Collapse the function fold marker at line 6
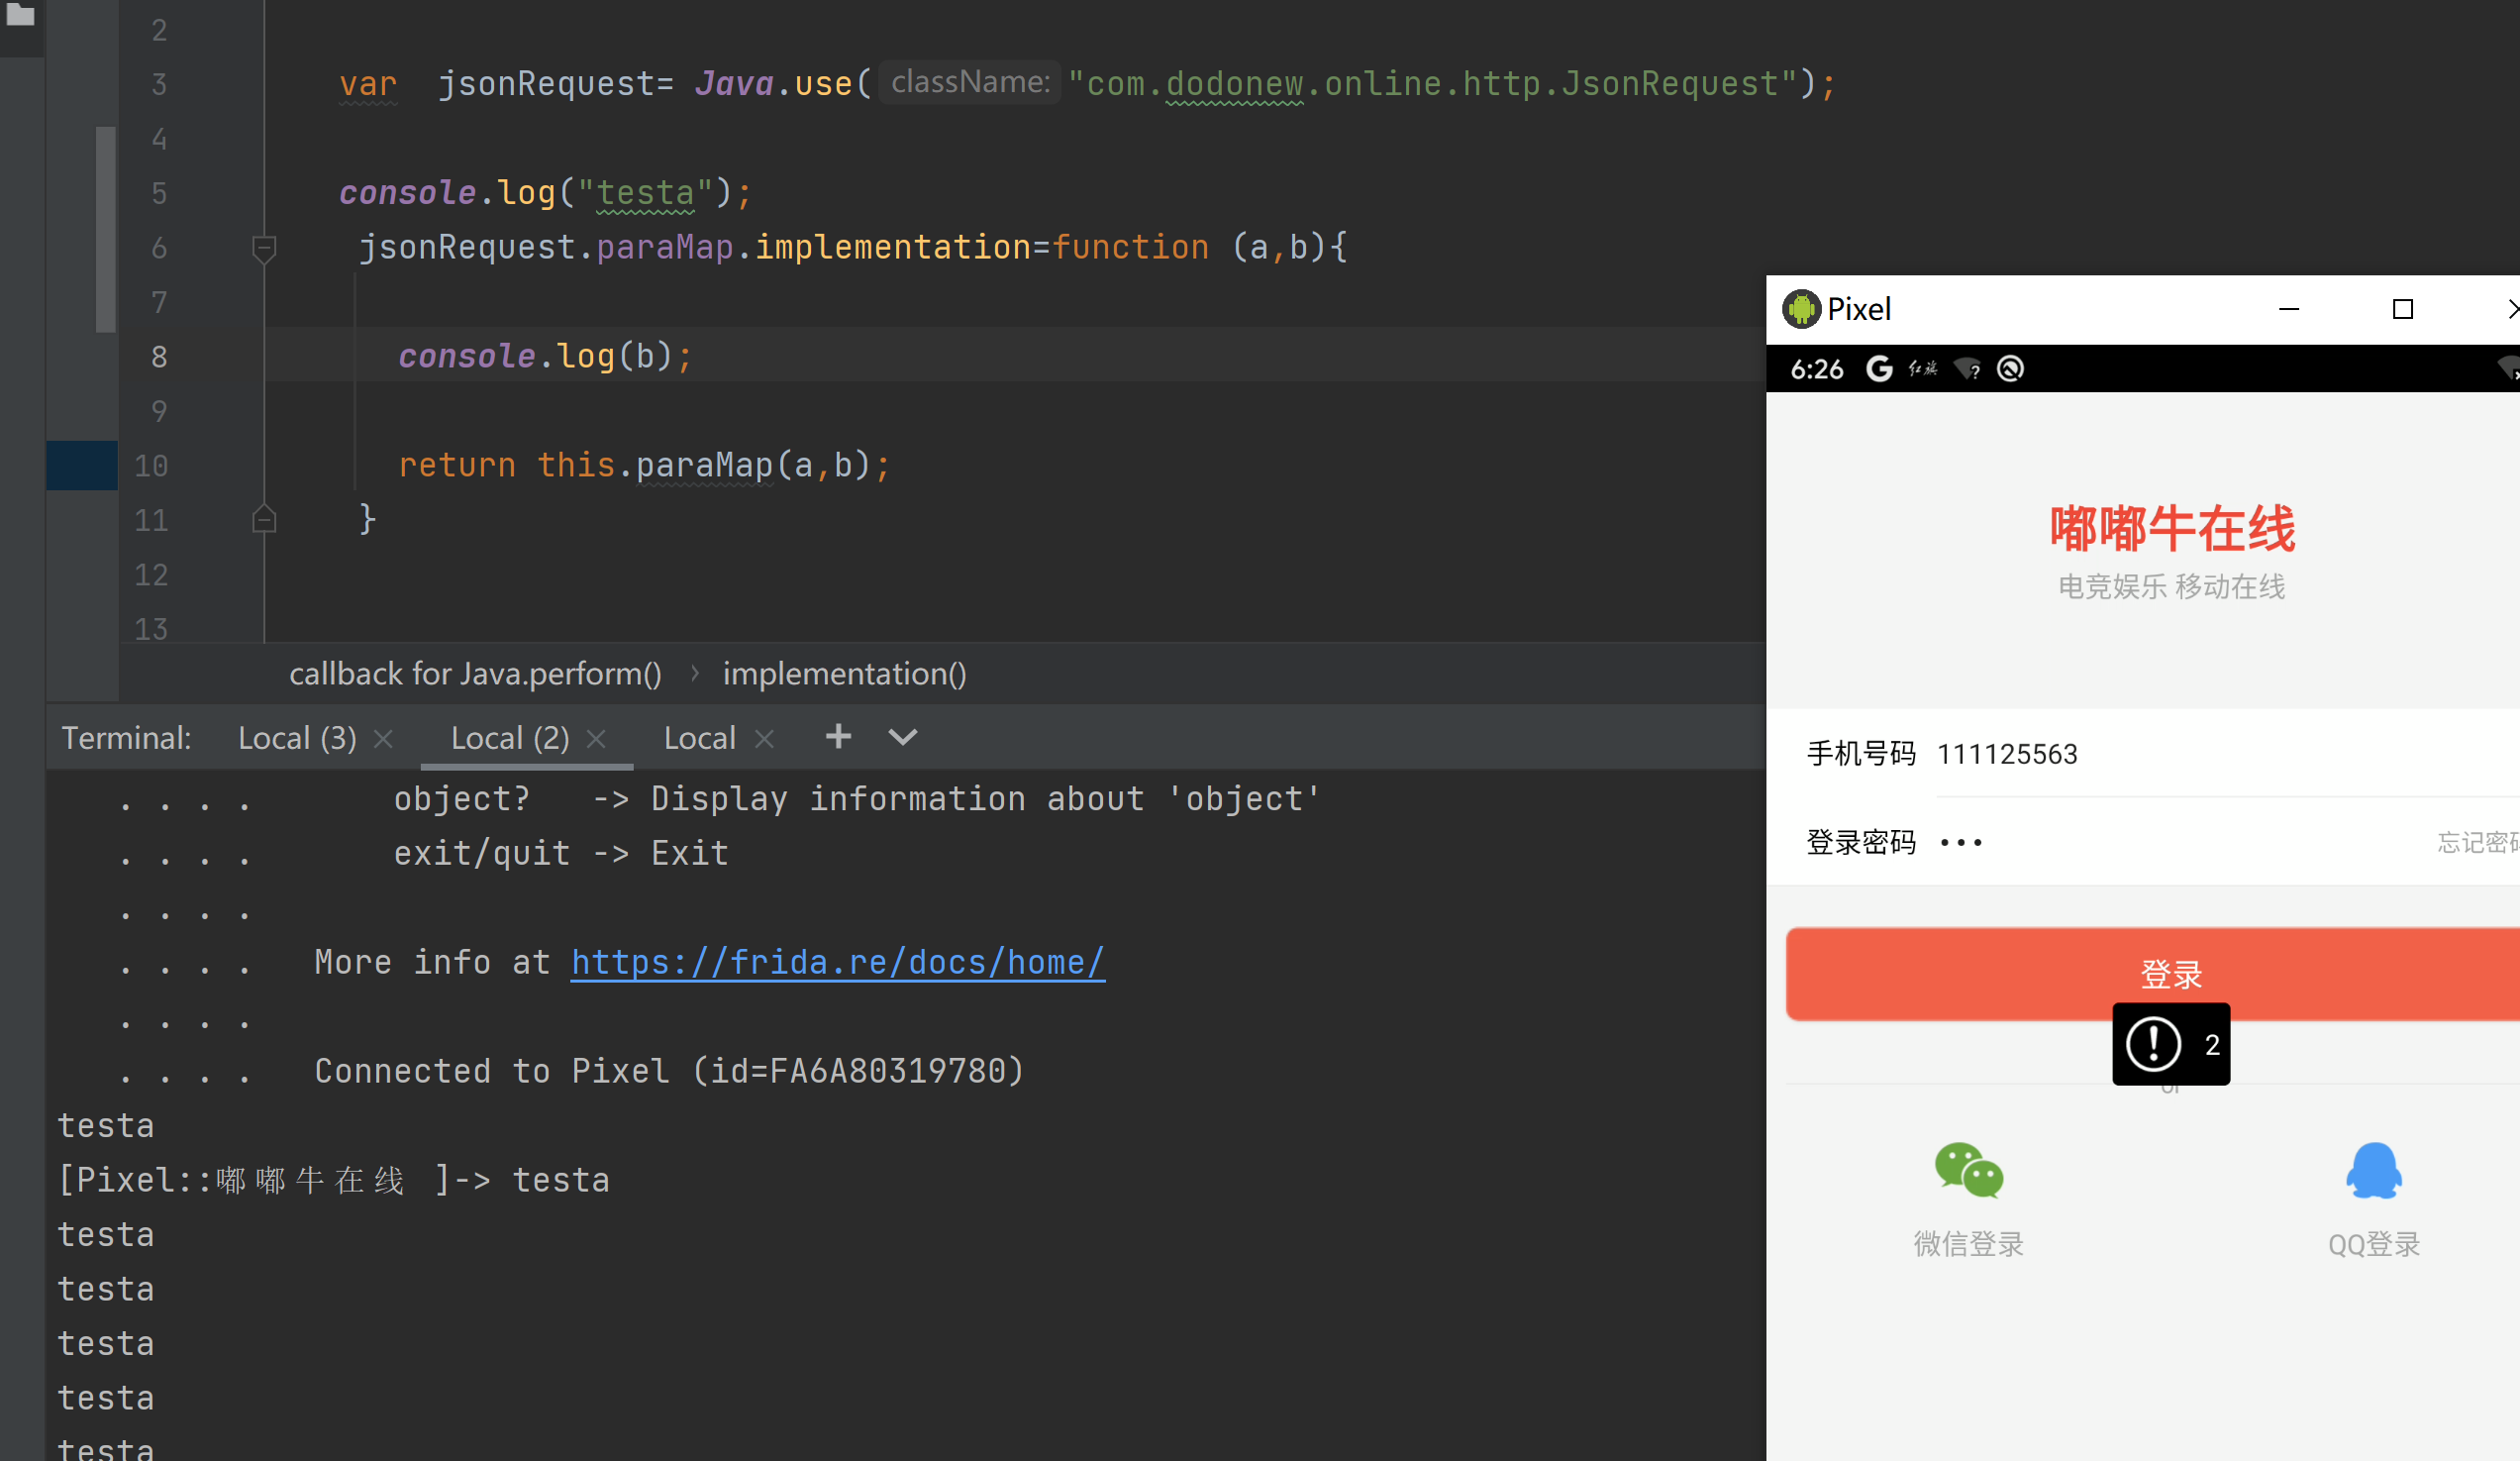2520x1461 pixels. click(x=264, y=248)
